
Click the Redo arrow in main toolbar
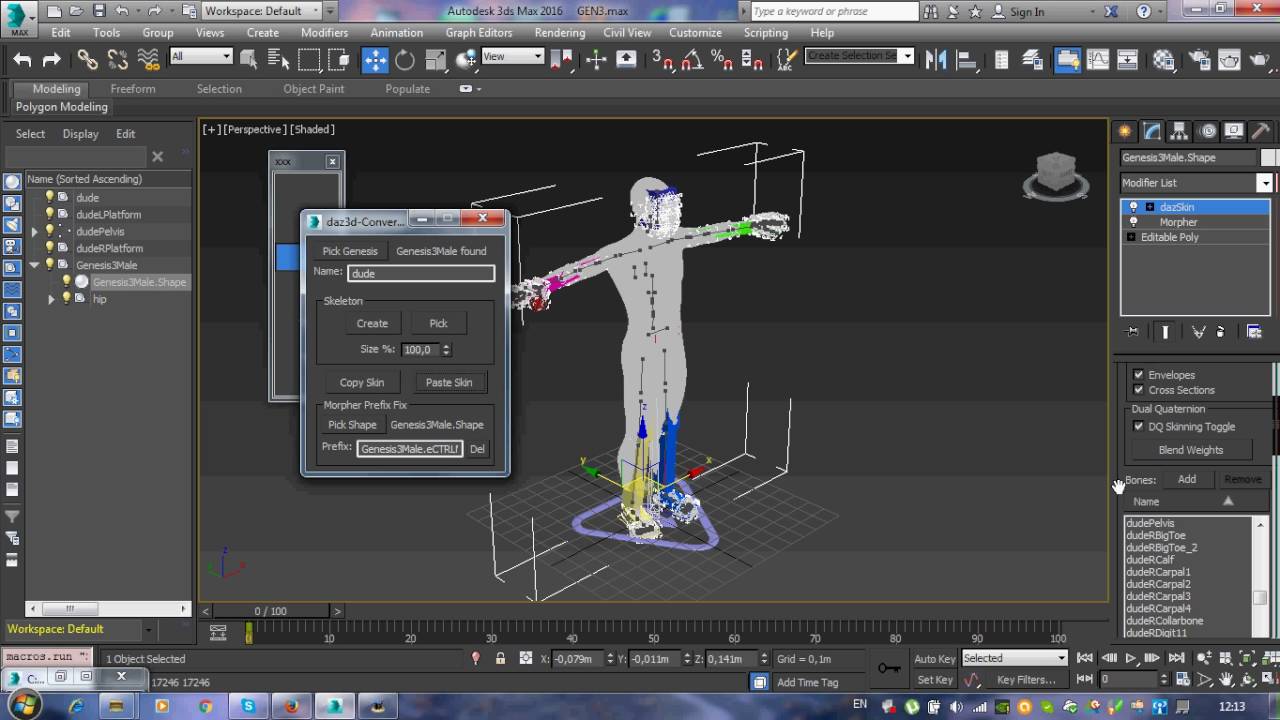[x=52, y=60]
